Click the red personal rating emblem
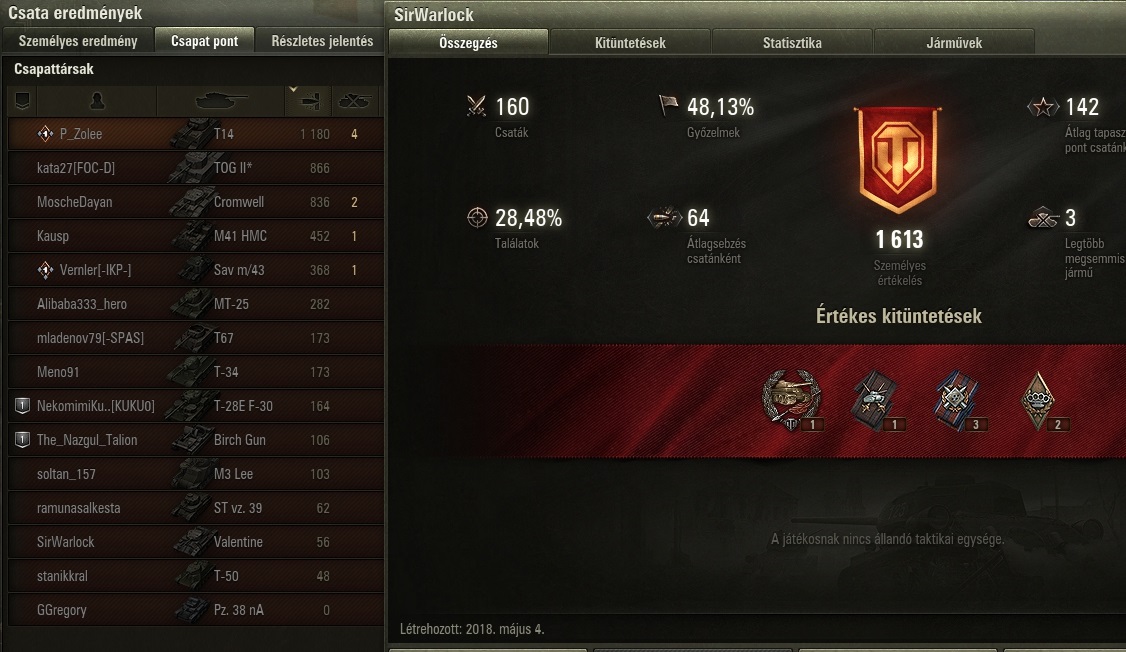Viewport: 1126px width, 652px height. pyautogui.click(x=898, y=159)
